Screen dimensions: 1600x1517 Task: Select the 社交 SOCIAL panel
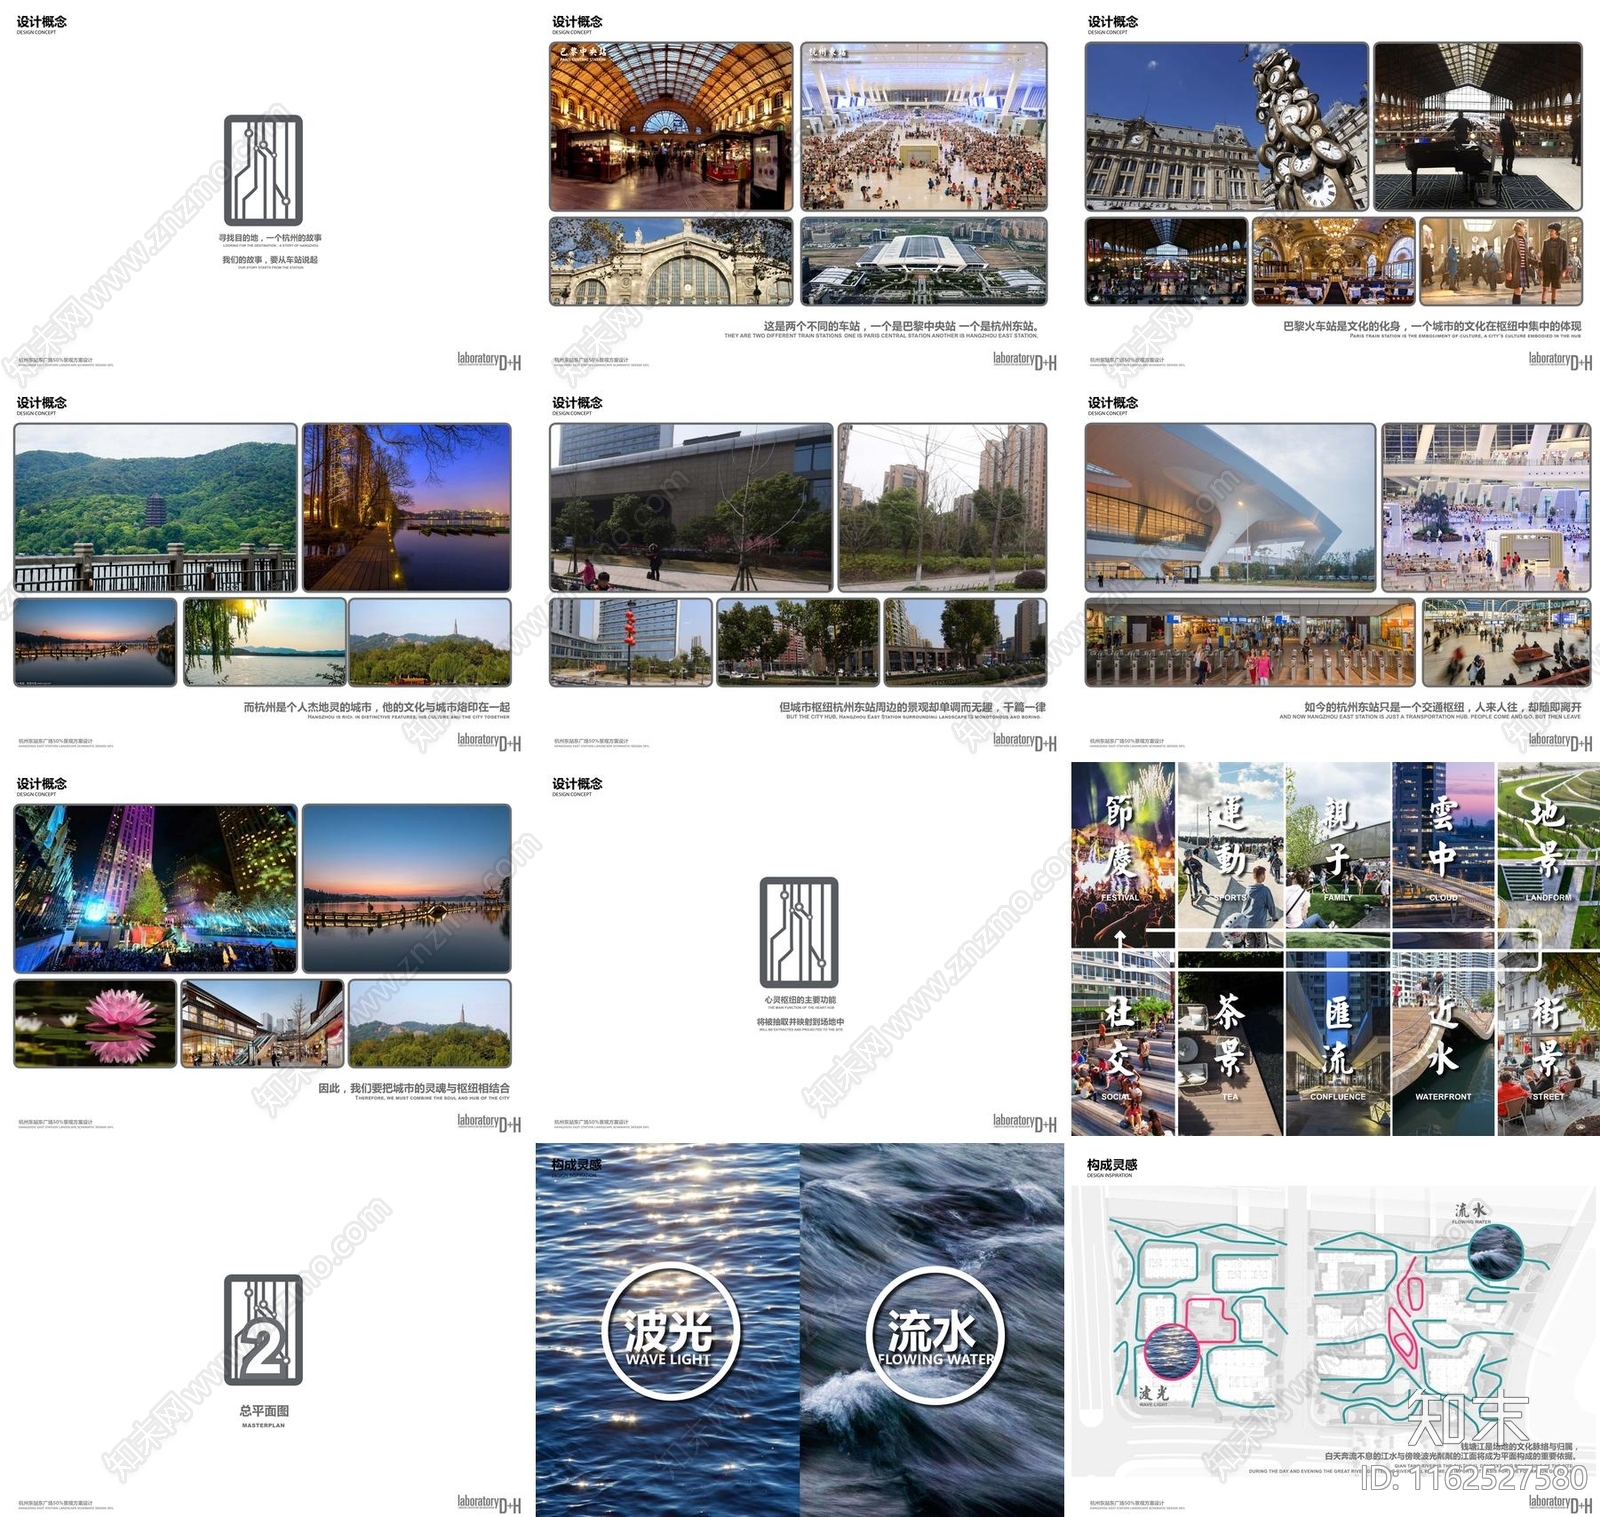click(1123, 1044)
